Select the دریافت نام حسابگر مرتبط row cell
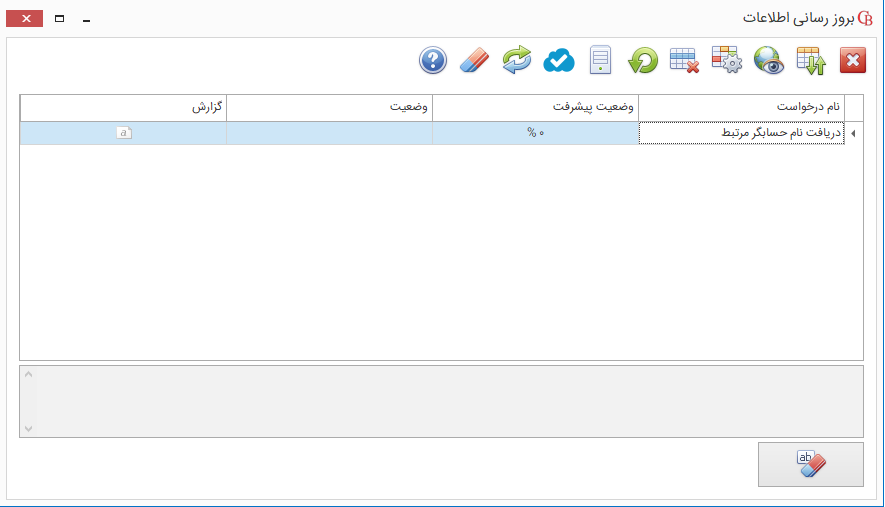Image resolution: width=885 pixels, height=507 pixels. point(741,133)
